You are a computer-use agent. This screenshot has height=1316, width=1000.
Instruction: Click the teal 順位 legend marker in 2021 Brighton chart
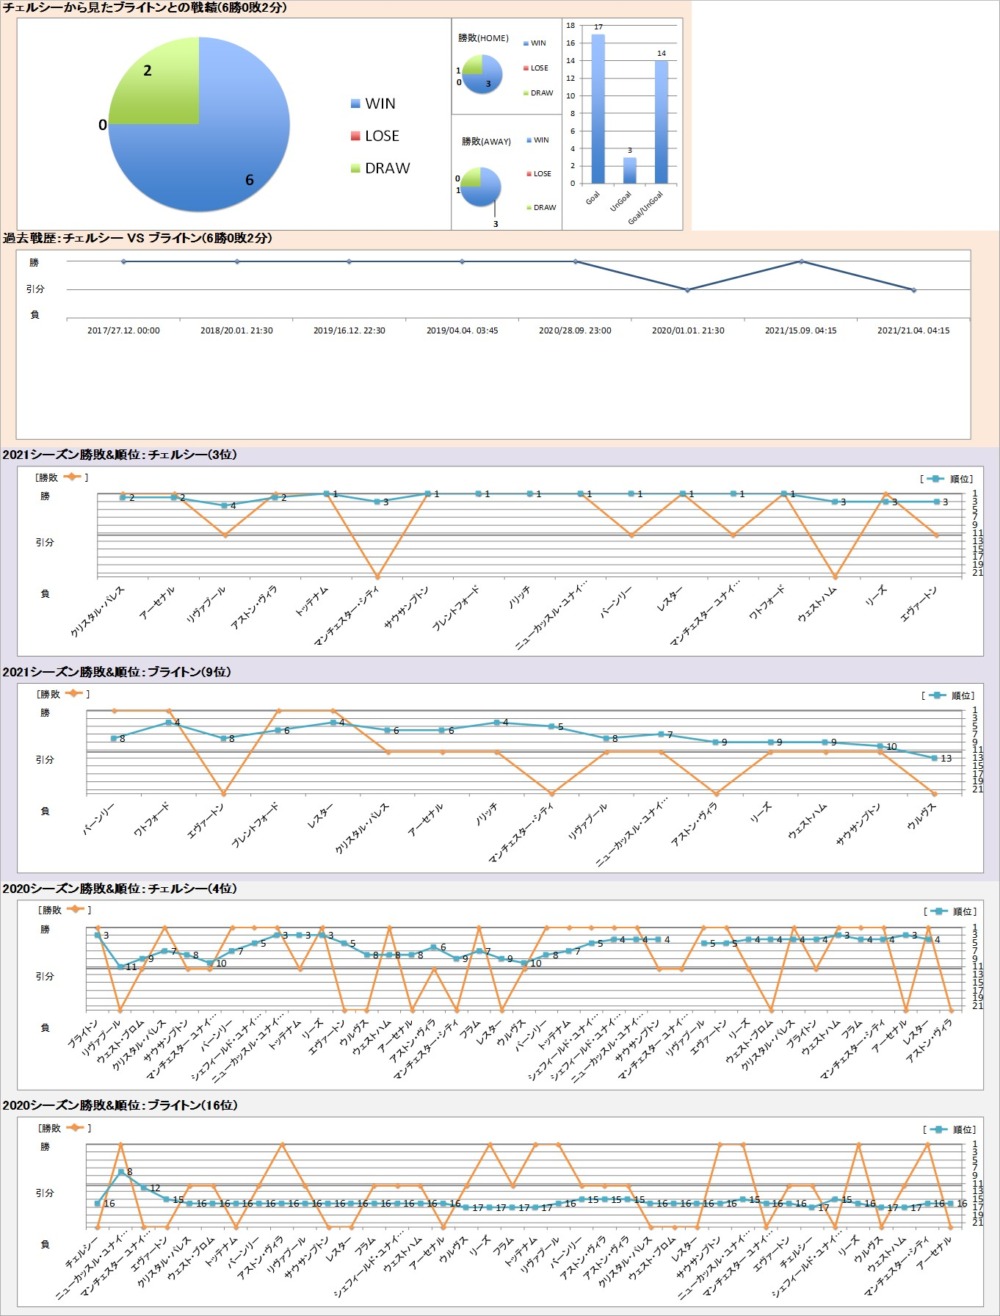pos(937,695)
